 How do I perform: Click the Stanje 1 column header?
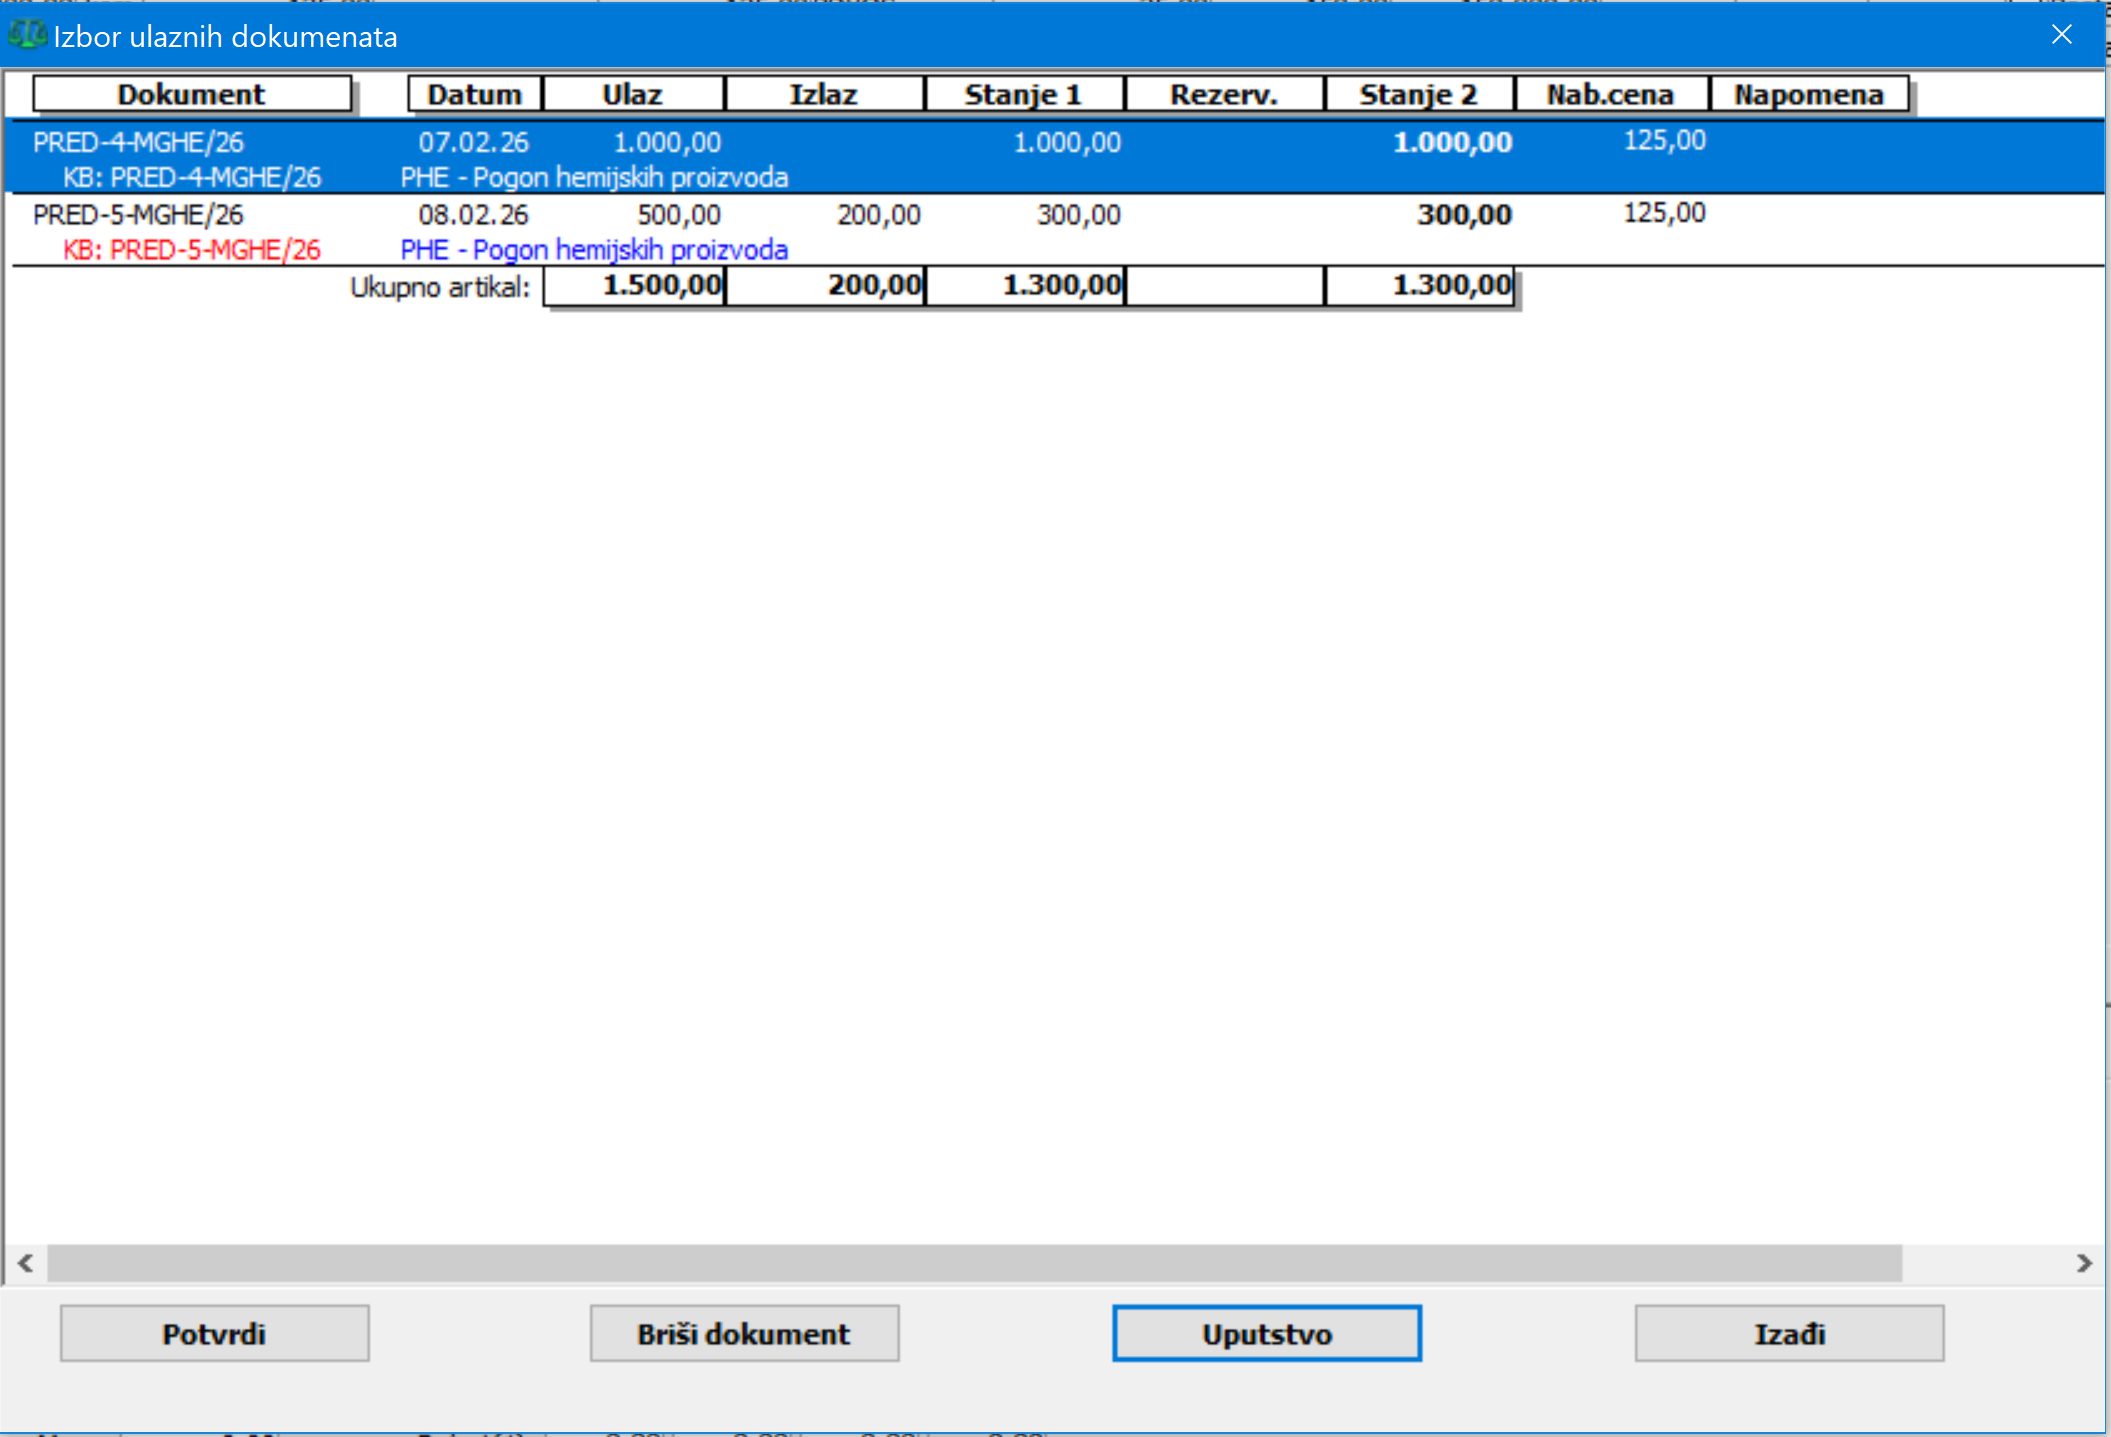[x=1024, y=94]
